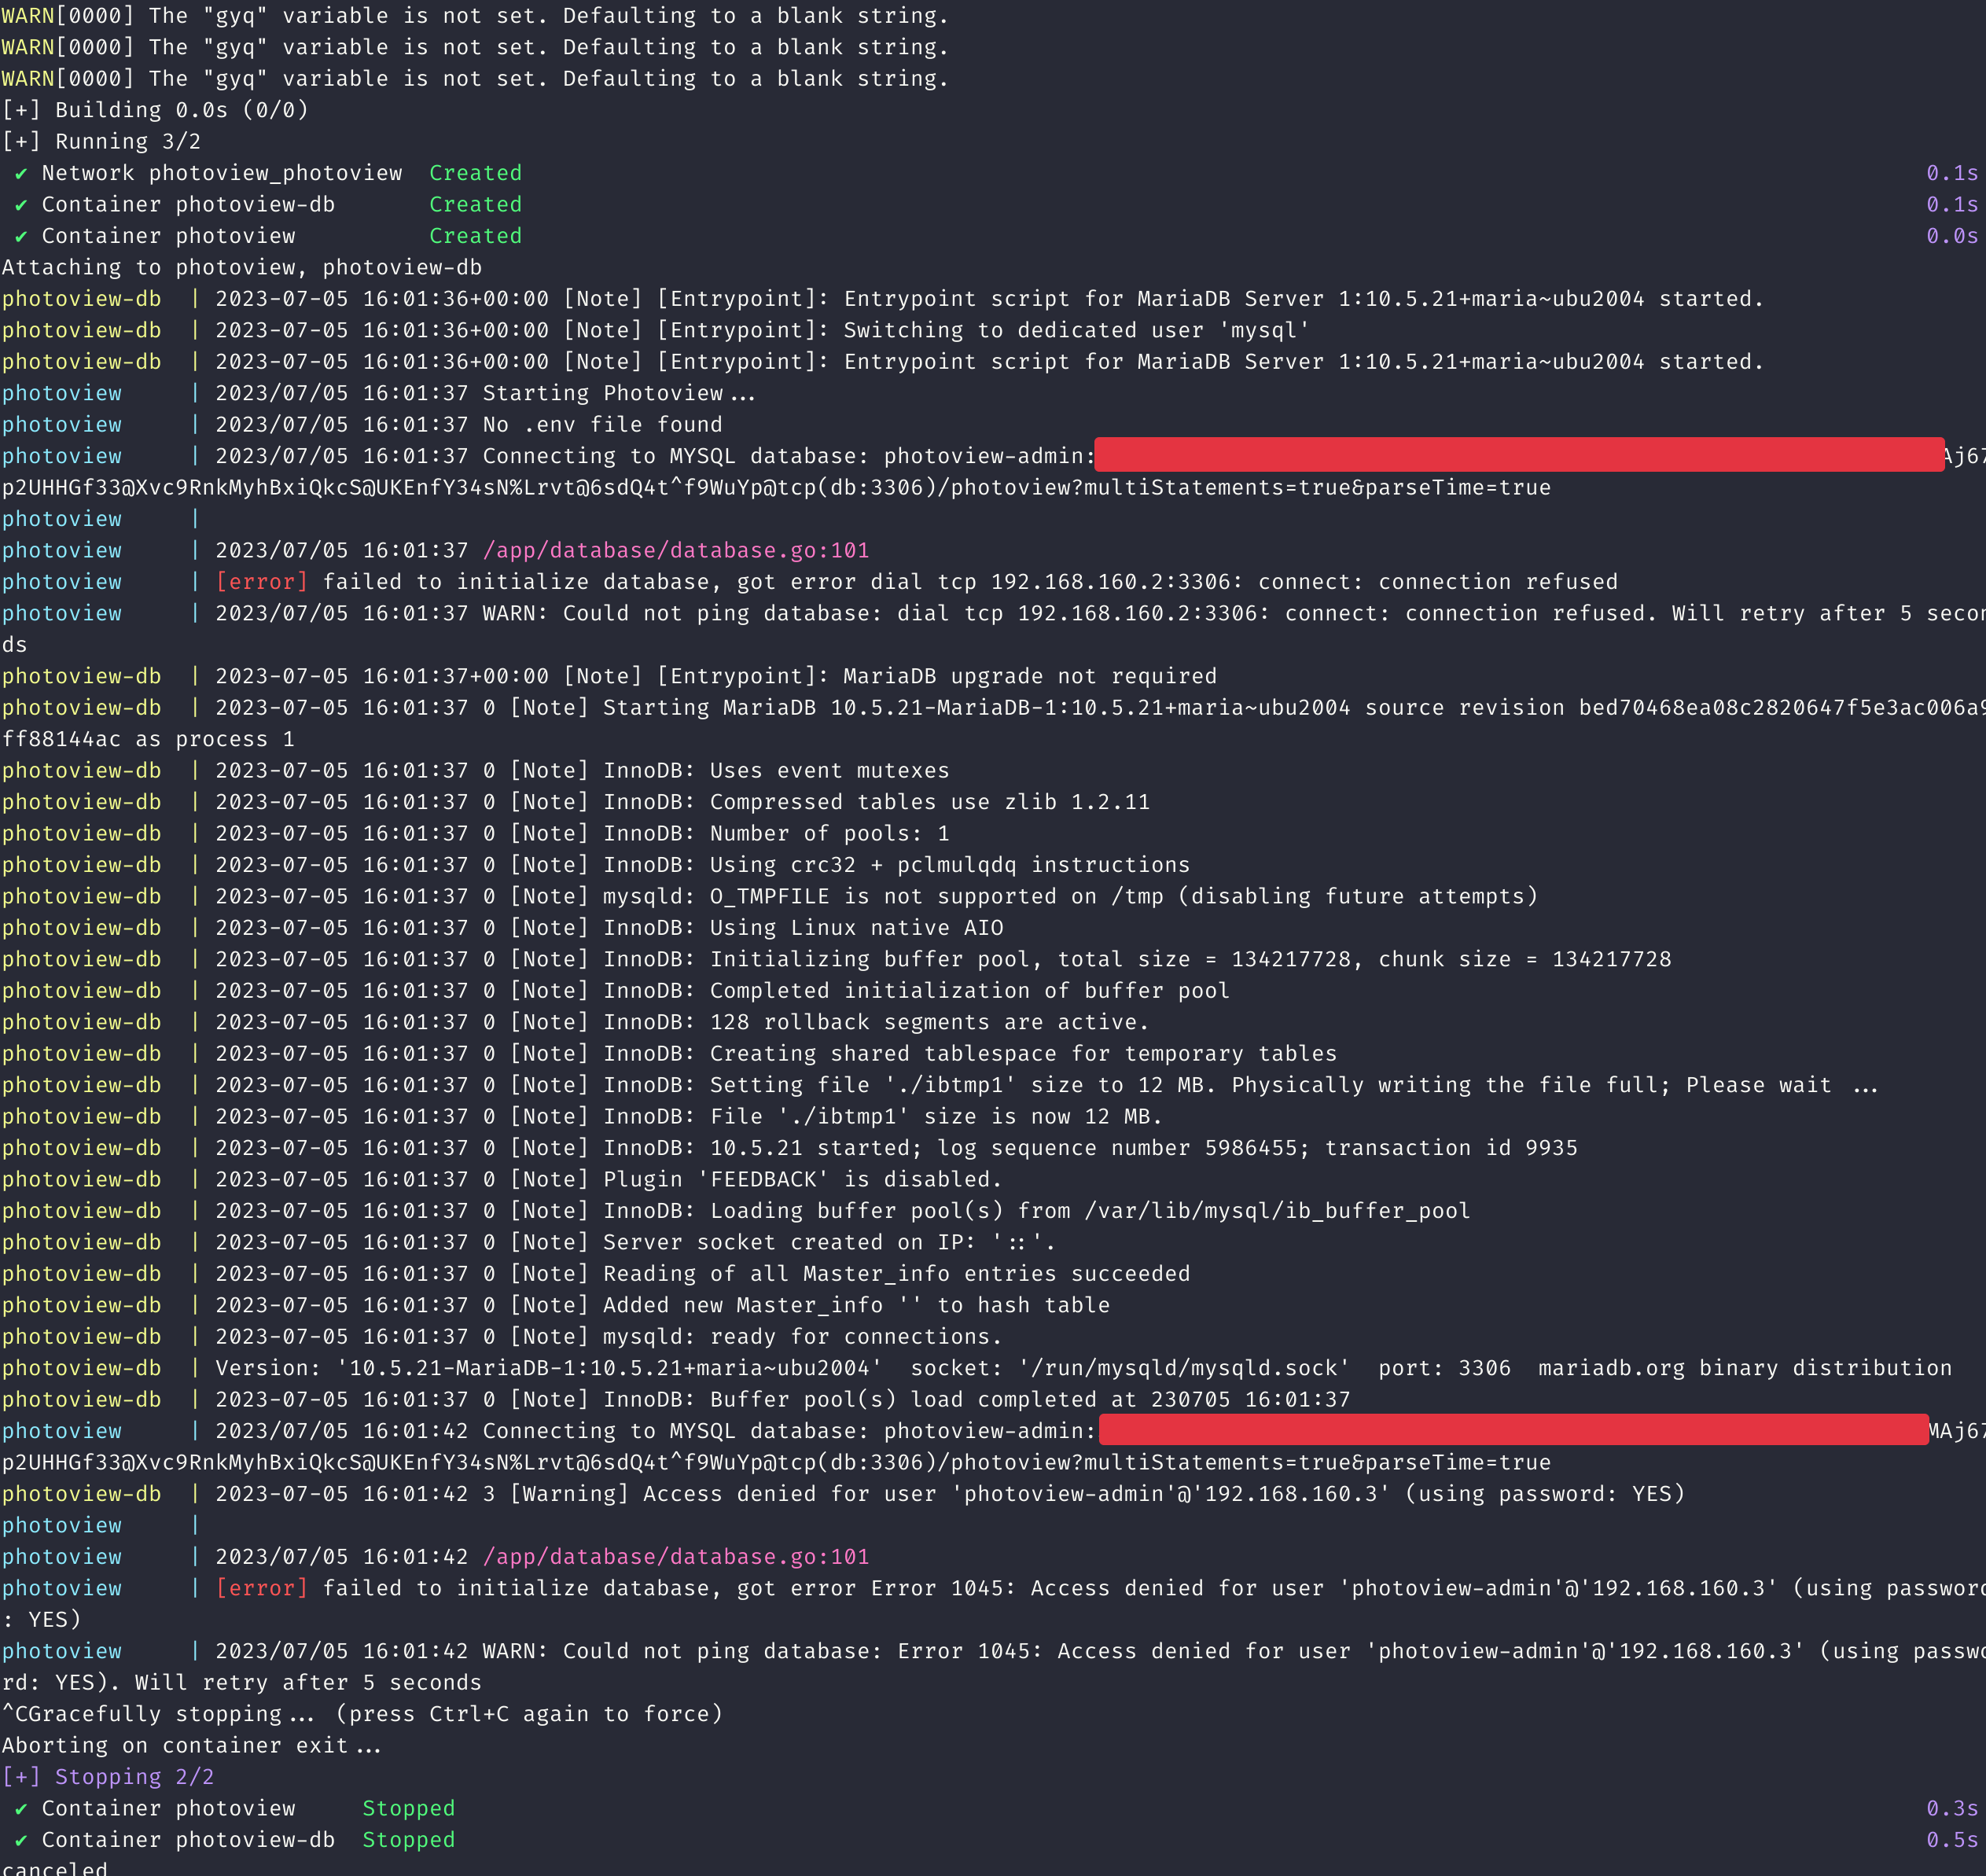The width and height of the screenshot is (1986, 1876).
Task: Click the Stopped status text for photoview
Action: (x=408, y=1807)
